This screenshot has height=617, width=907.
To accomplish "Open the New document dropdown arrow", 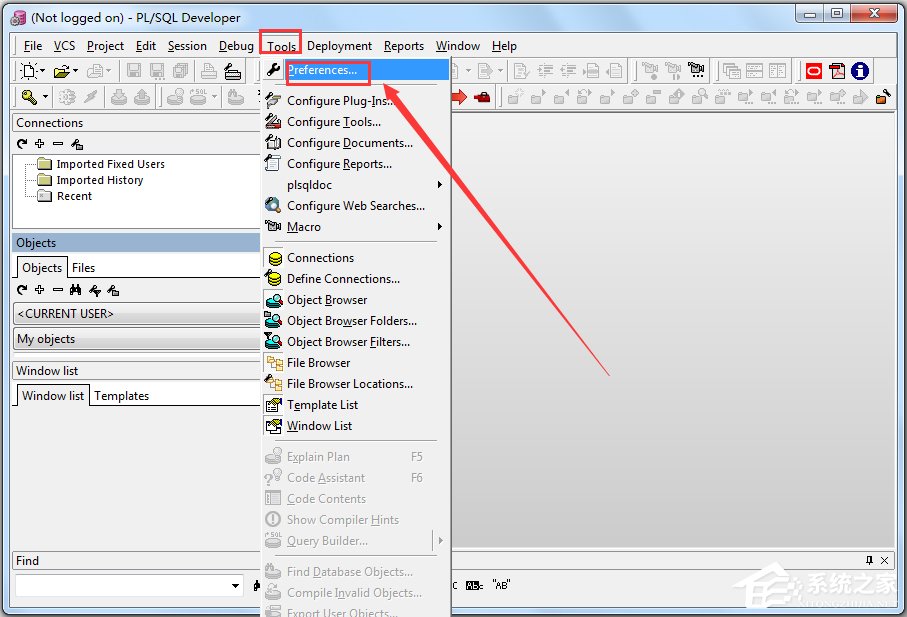I will point(42,71).
